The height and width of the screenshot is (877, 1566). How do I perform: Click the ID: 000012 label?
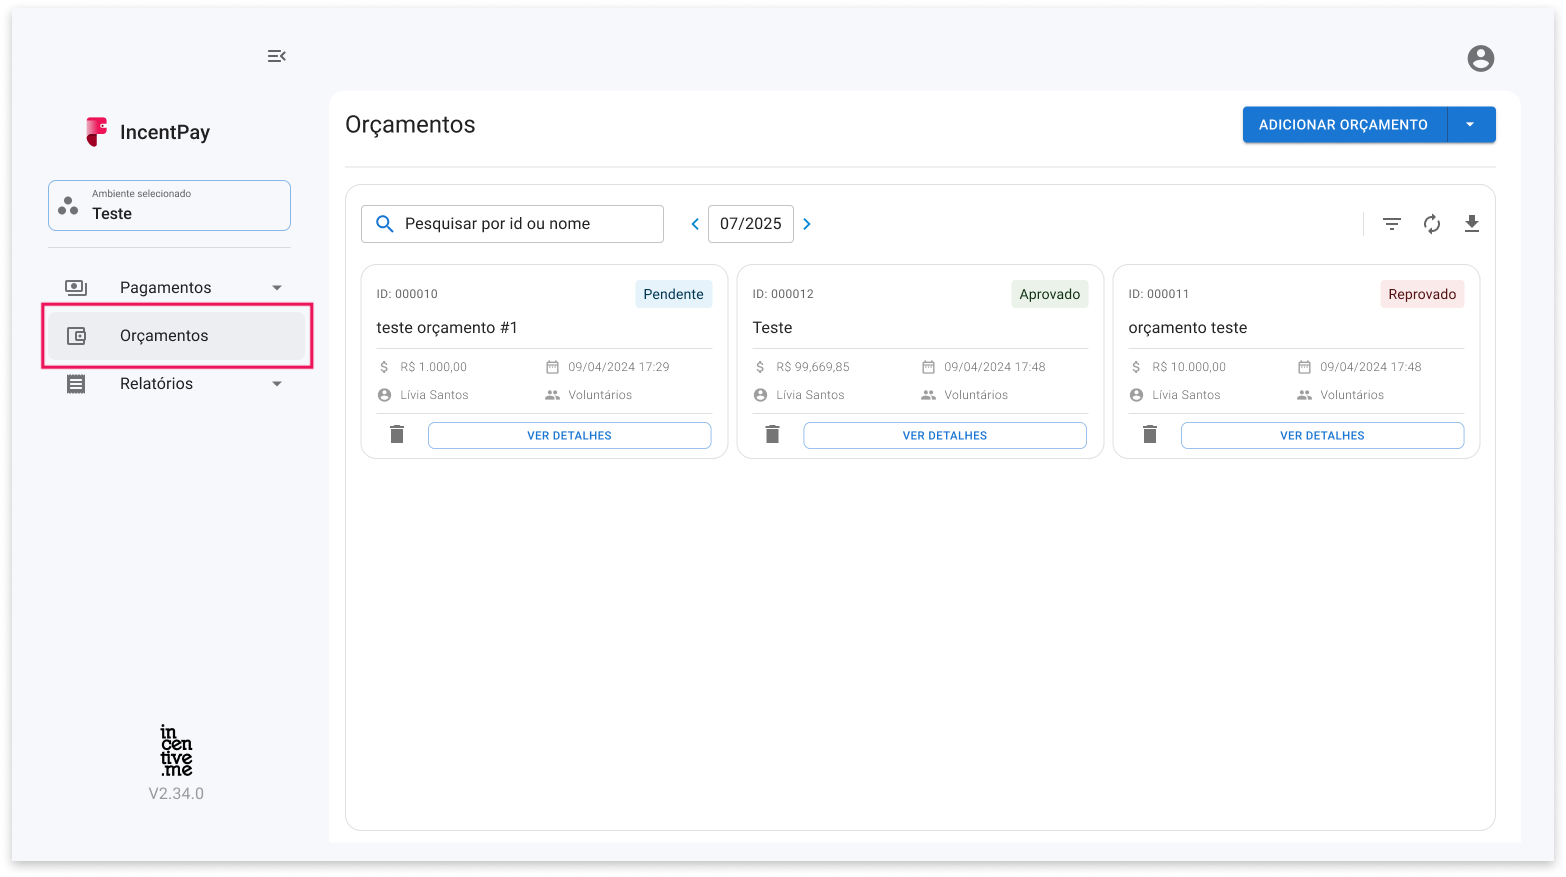783,294
